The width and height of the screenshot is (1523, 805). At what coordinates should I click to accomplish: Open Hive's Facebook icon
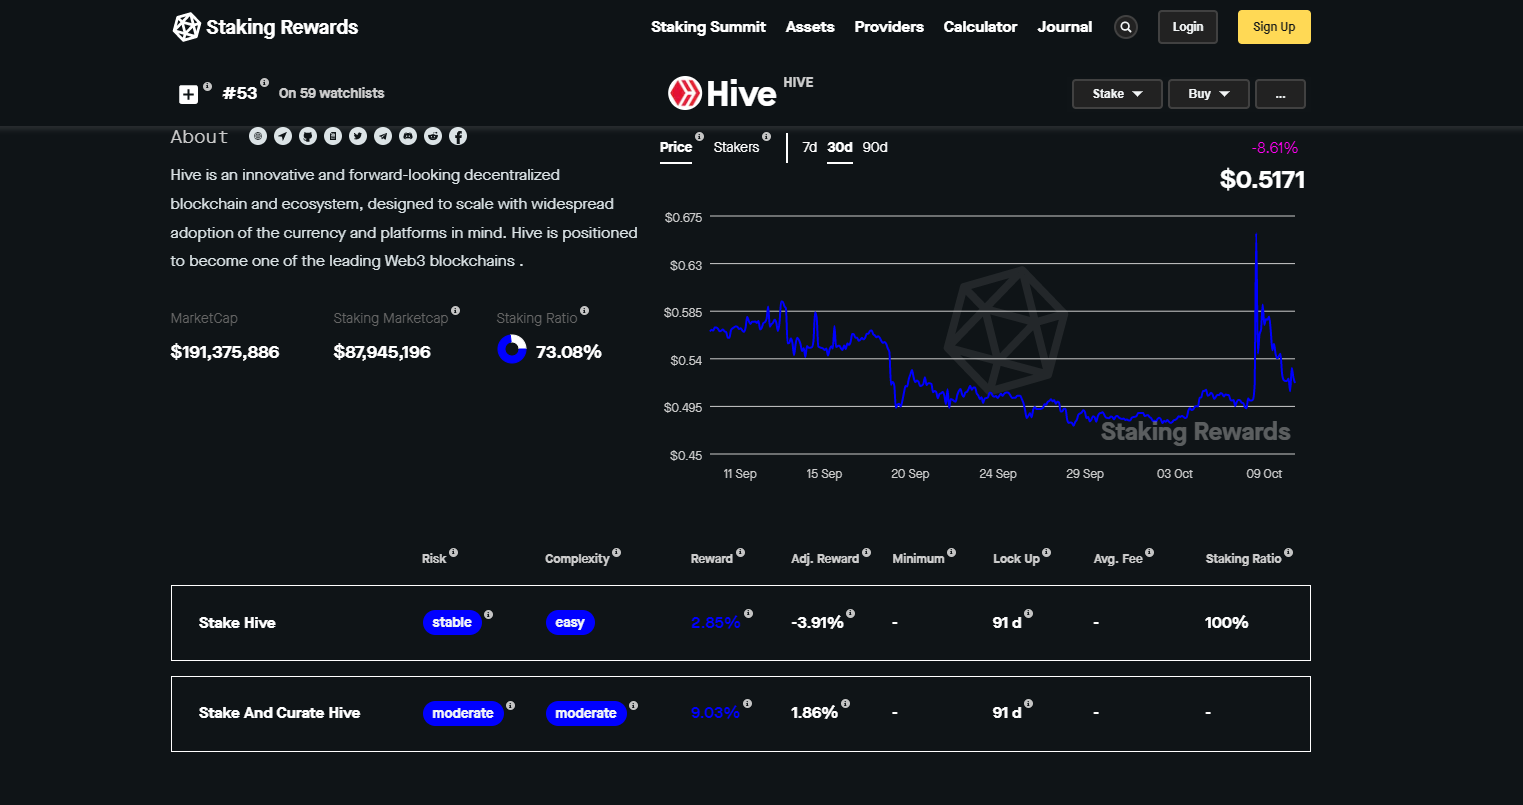(x=458, y=136)
